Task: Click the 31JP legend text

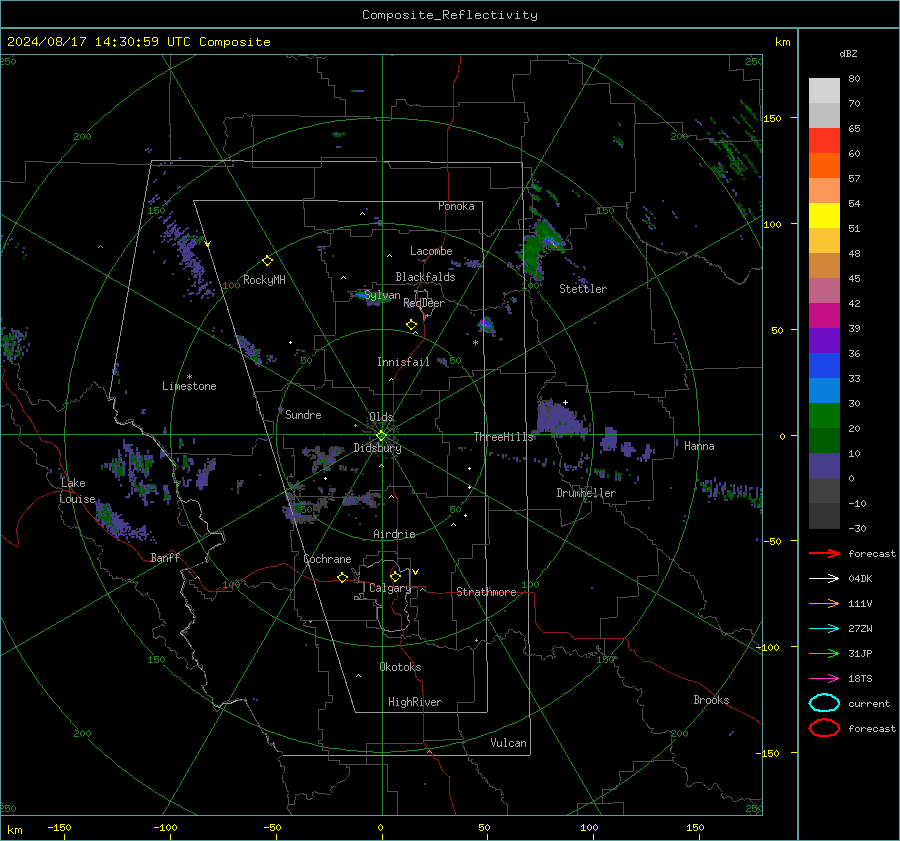Action: (860, 653)
